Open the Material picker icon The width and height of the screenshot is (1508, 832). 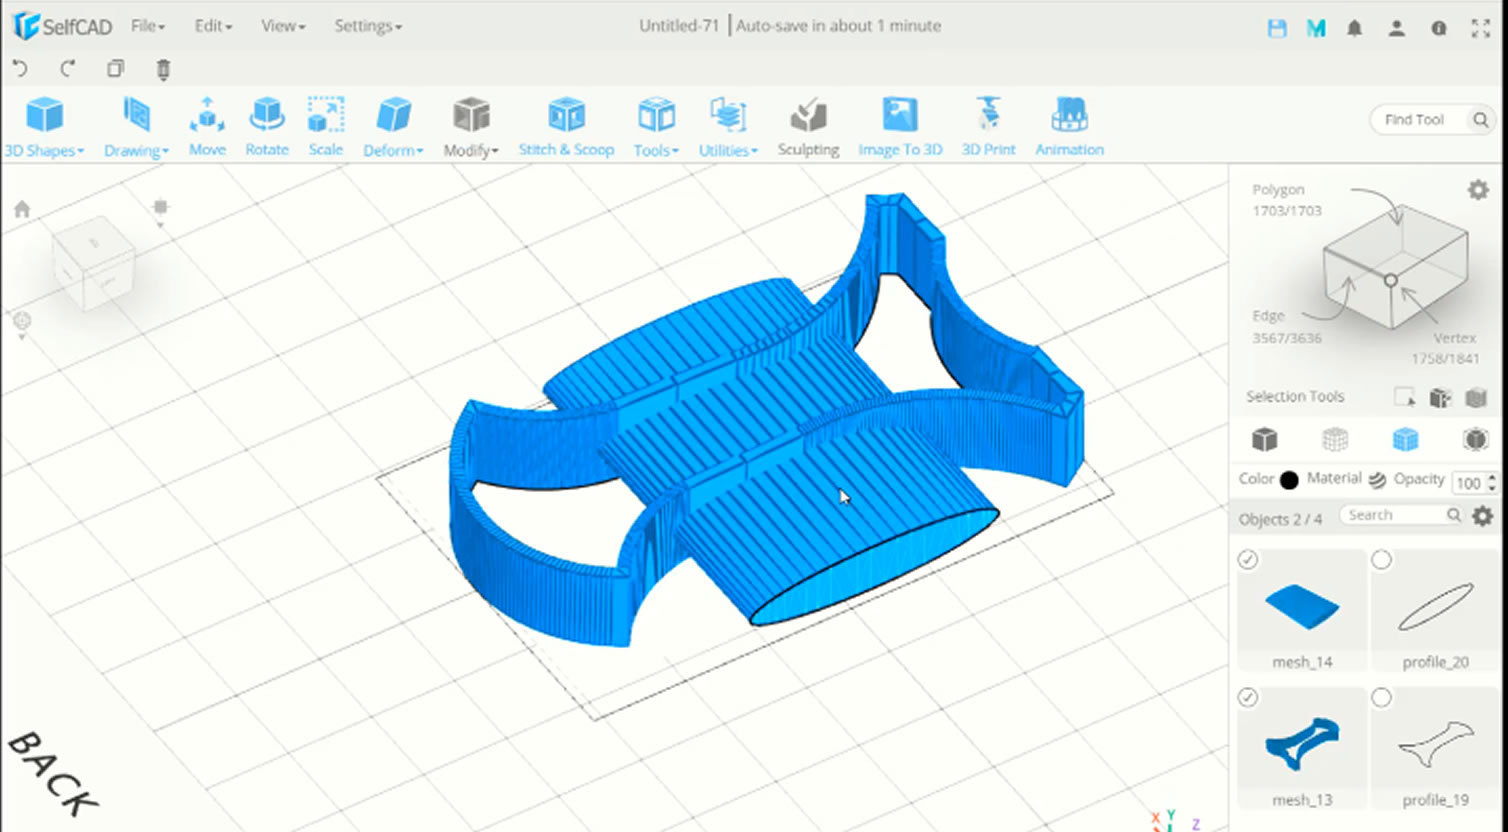click(x=1377, y=480)
